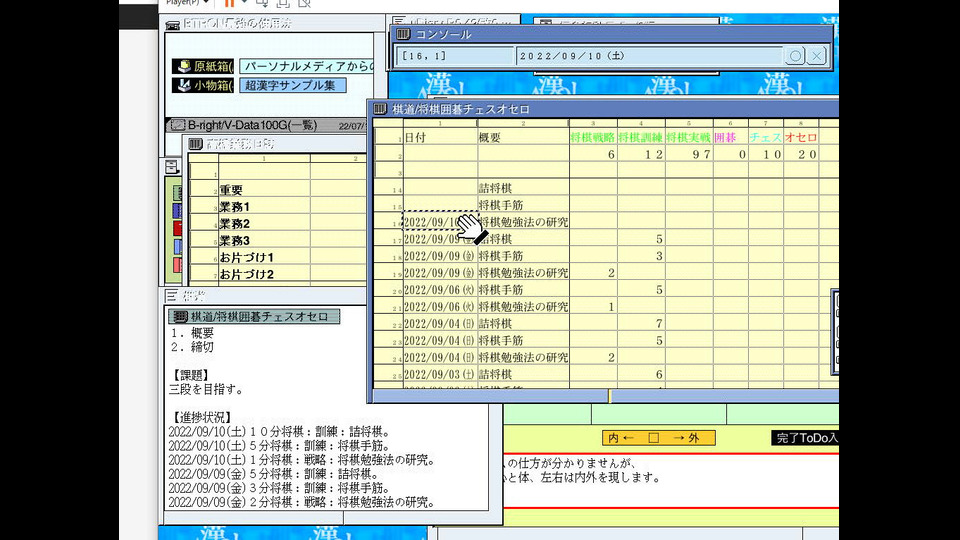This screenshot has height=540, width=960.
Task: Select the お片づけ1 cell in task sheet
Action: (264, 257)
